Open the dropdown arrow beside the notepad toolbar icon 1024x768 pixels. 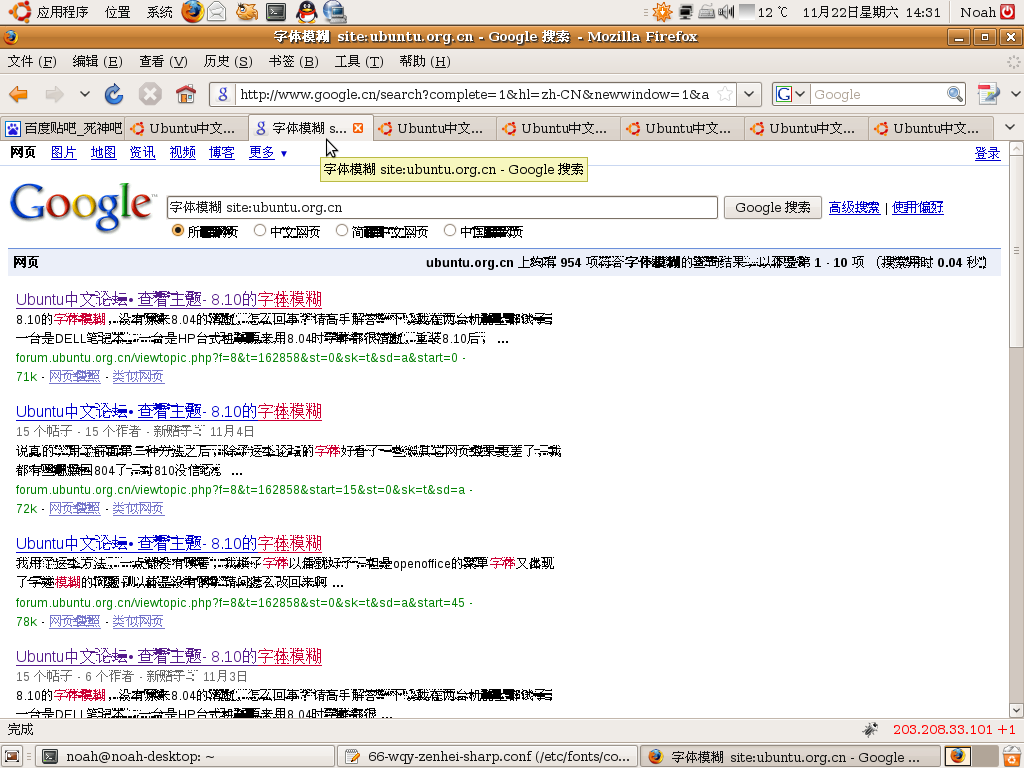coord(1014,95)
